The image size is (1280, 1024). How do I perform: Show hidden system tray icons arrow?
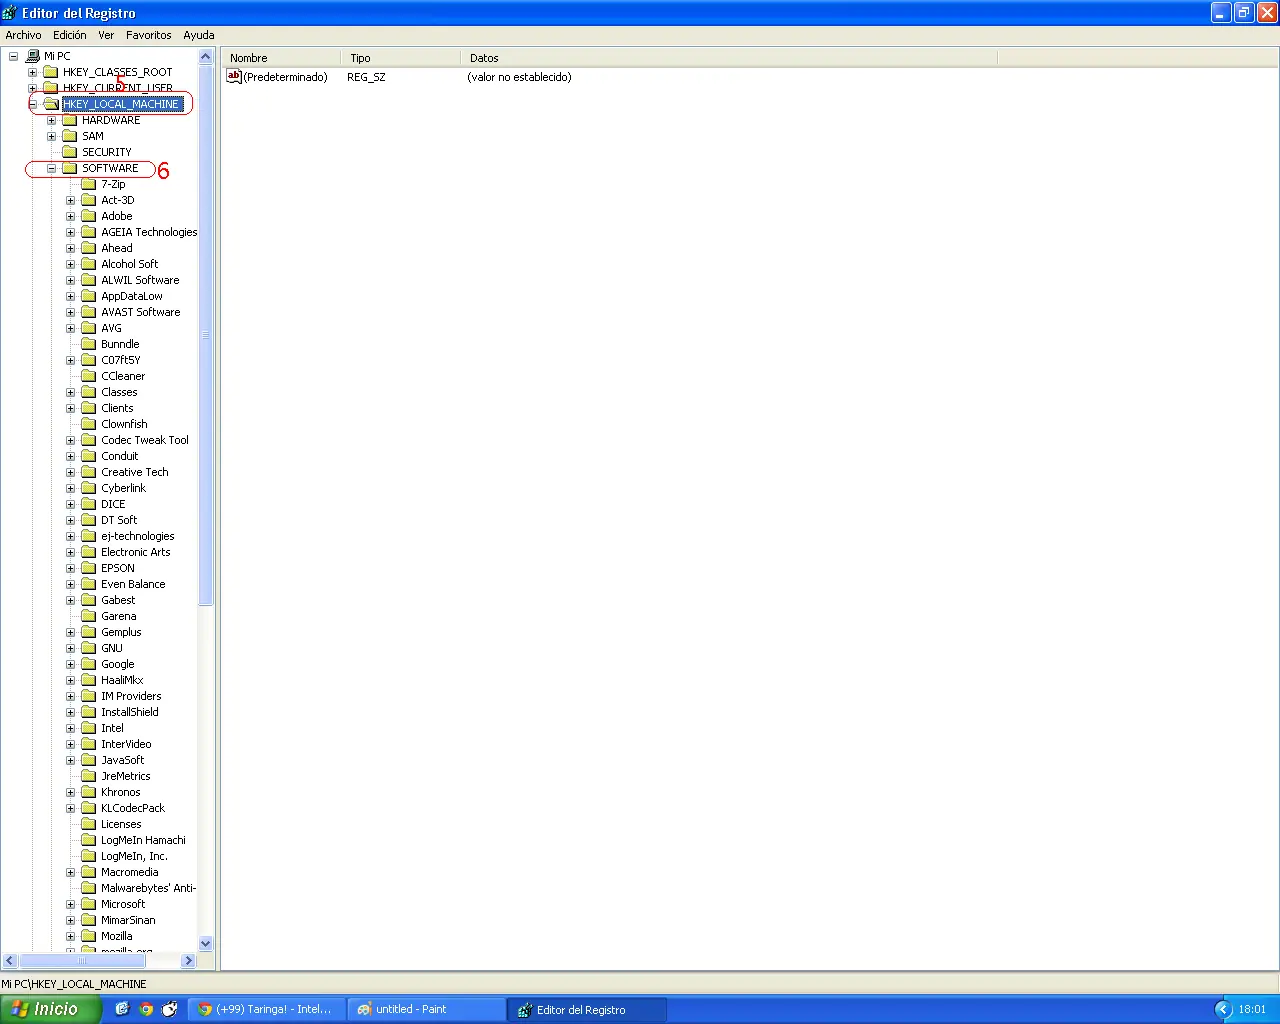pyautogui.click(x=1223, y=1009)
